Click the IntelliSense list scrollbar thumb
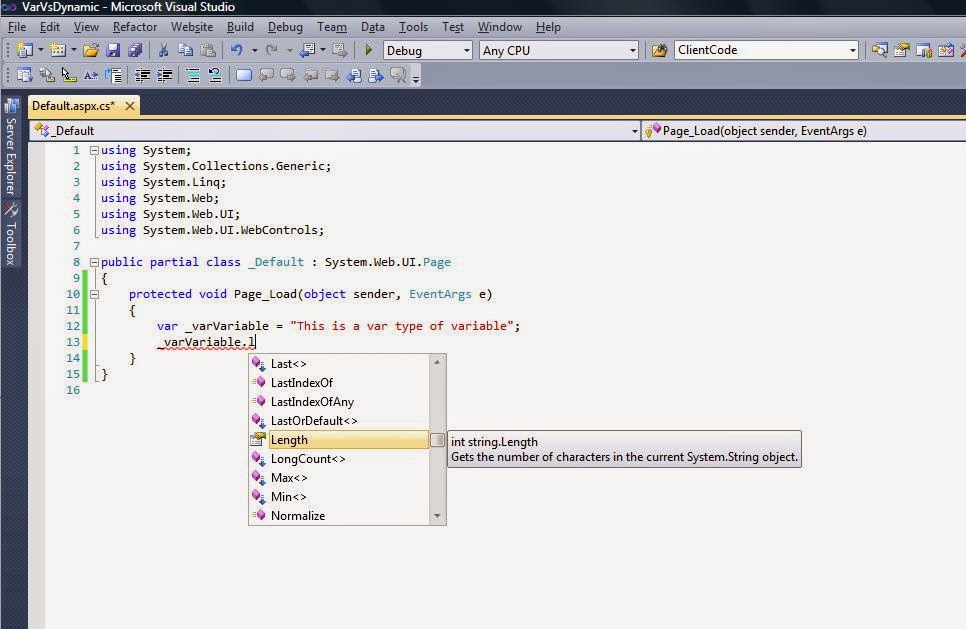The image size is (966, 629). pos(437,440)
